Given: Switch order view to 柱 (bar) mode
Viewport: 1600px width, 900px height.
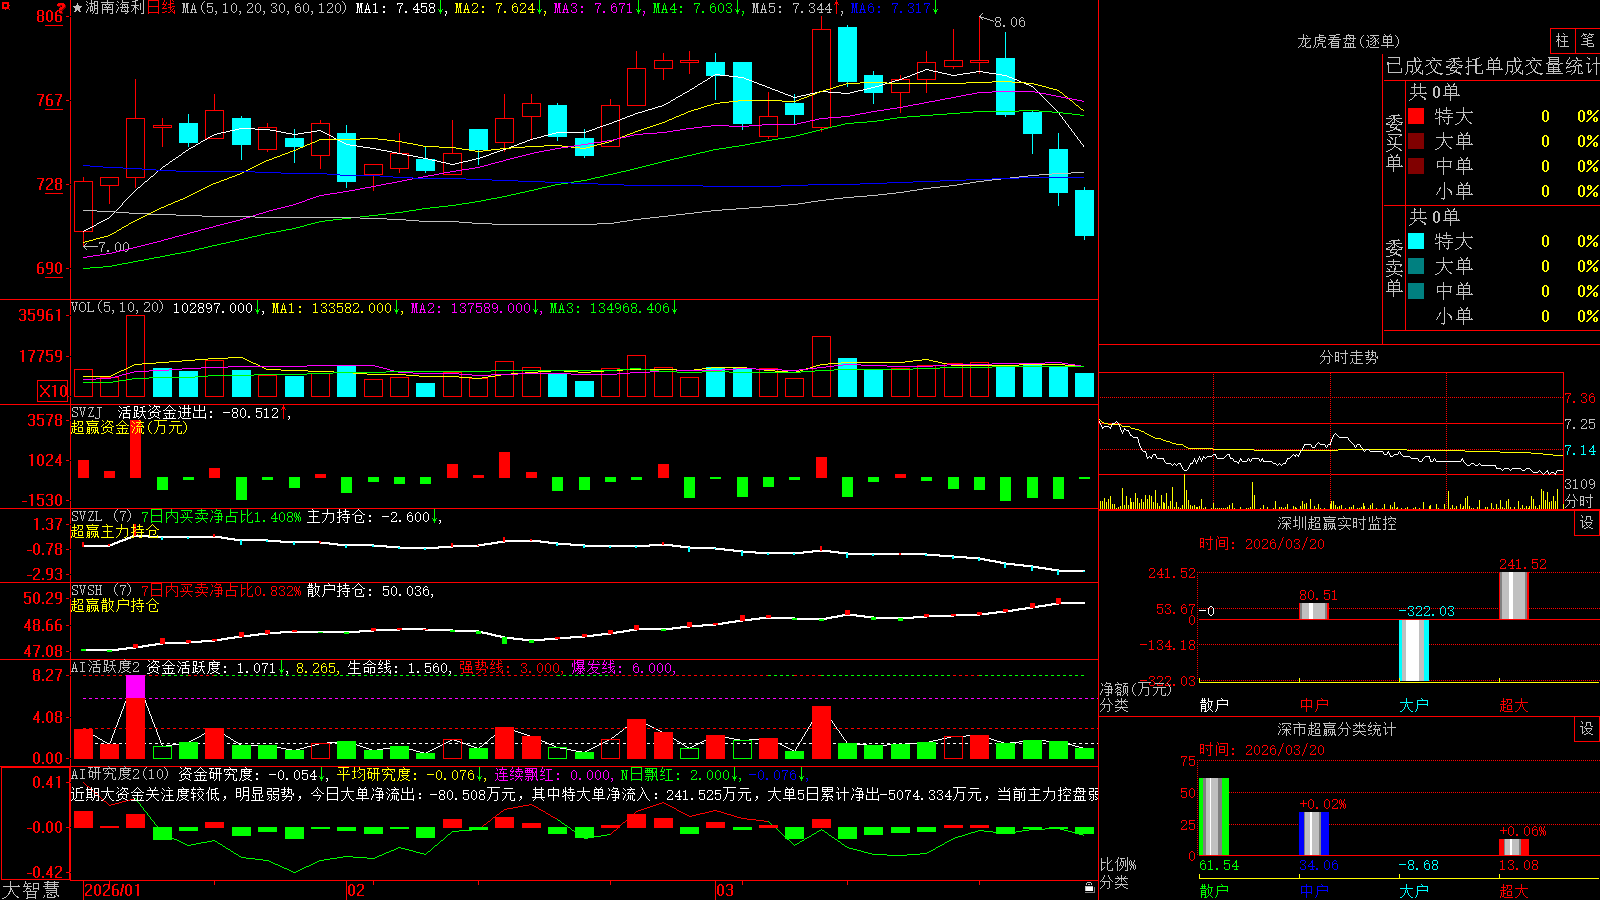Looking at the screenshot, I should click(x=1562, y=40).
